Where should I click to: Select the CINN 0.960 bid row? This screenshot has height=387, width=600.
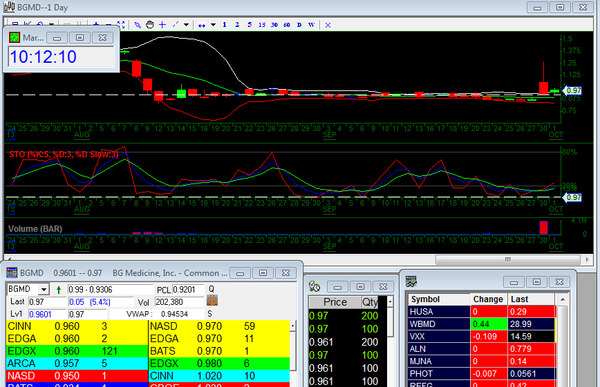[x=77, y=326]
